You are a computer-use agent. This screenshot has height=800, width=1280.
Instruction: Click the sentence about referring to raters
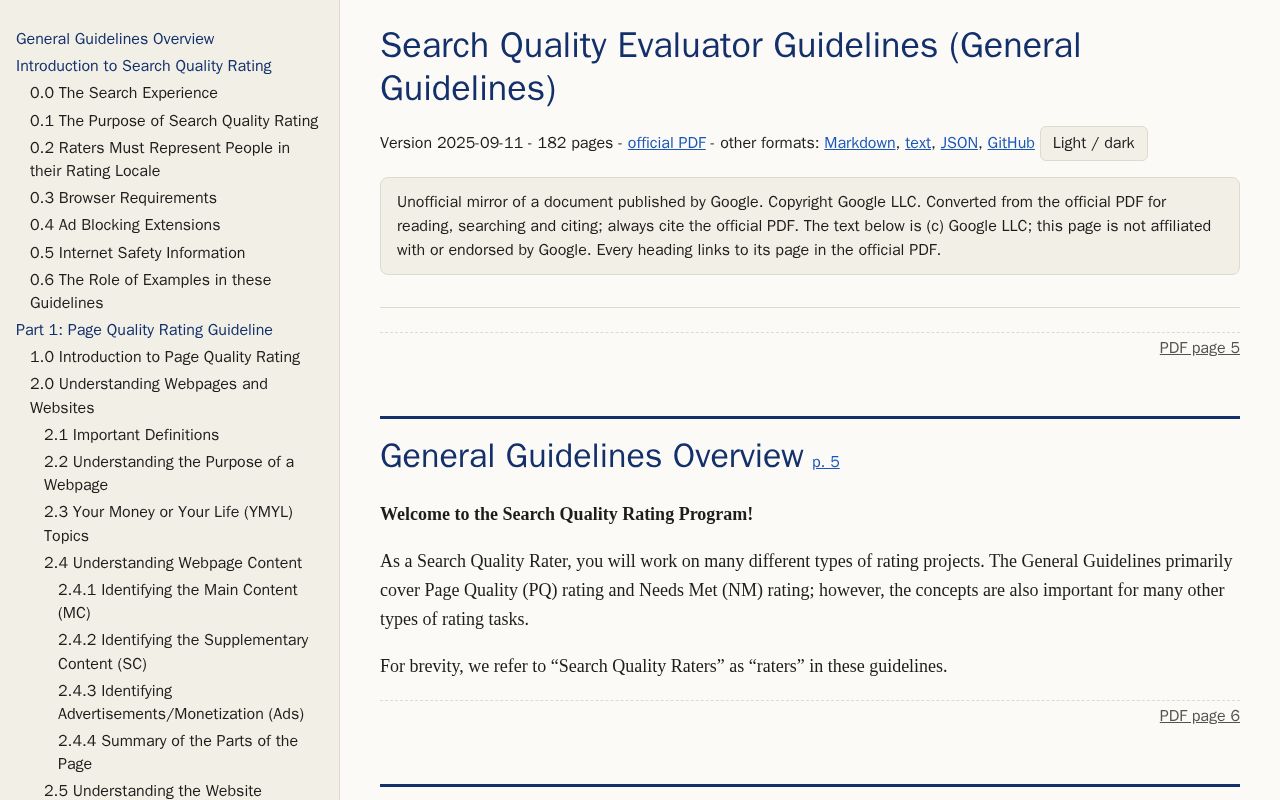coord(663,666)
